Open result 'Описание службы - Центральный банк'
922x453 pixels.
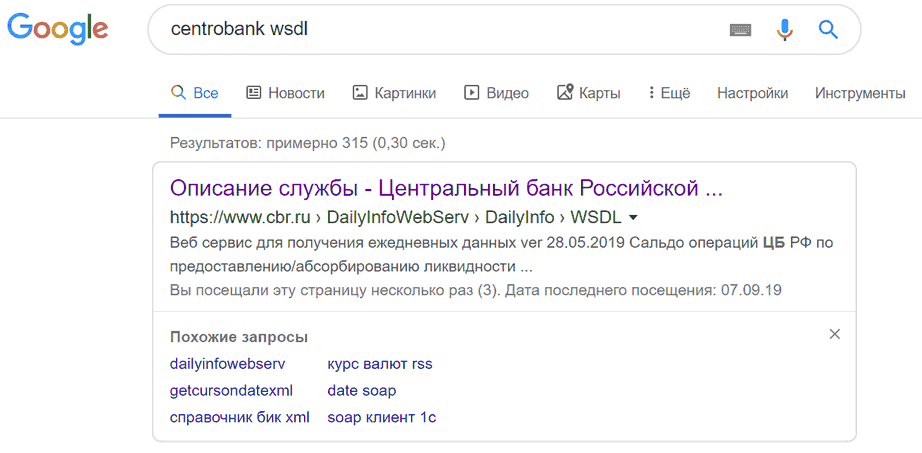point(446,189)
